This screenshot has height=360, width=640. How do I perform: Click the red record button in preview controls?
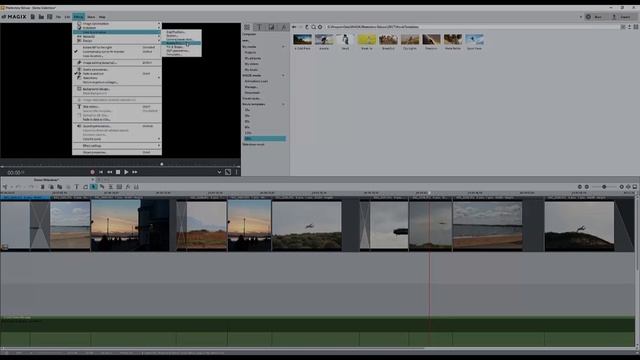pos(92,172)
